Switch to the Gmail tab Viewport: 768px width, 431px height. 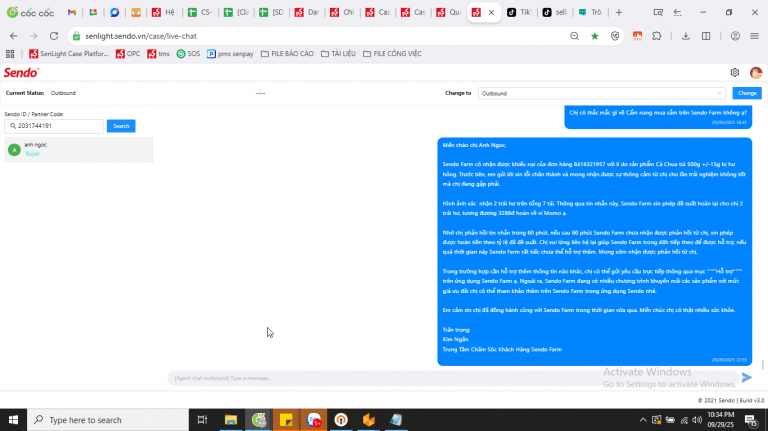[72, 12]
